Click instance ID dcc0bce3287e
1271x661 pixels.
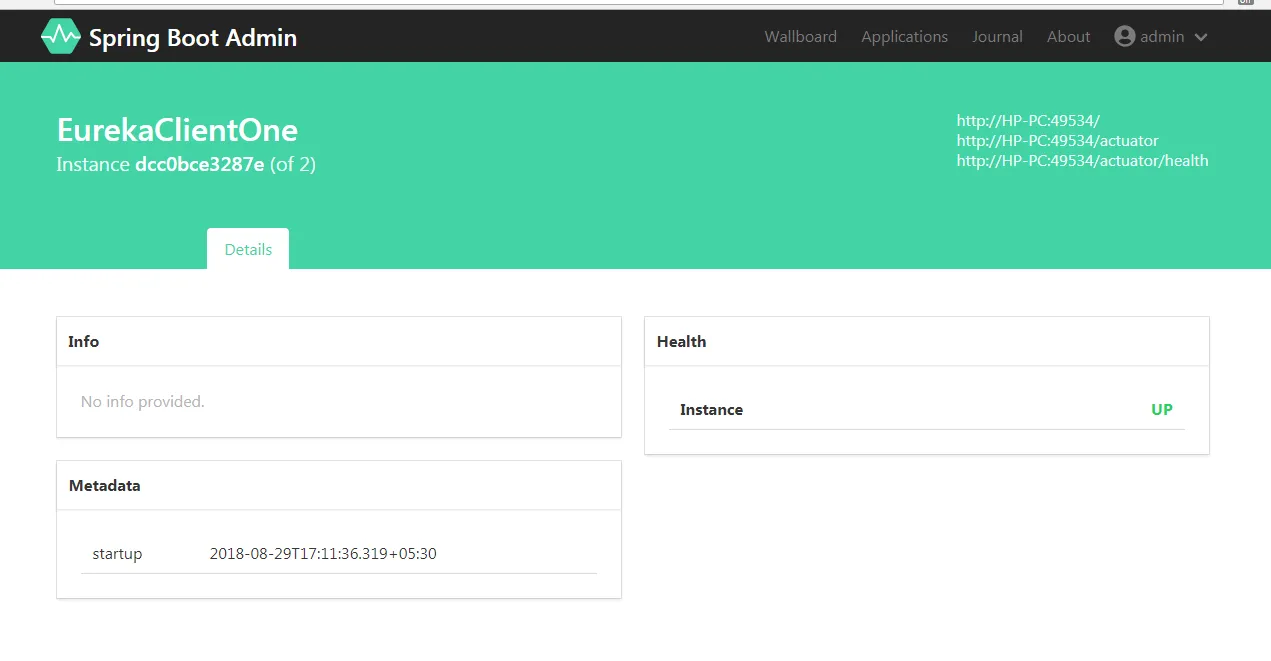coord(200,164)
